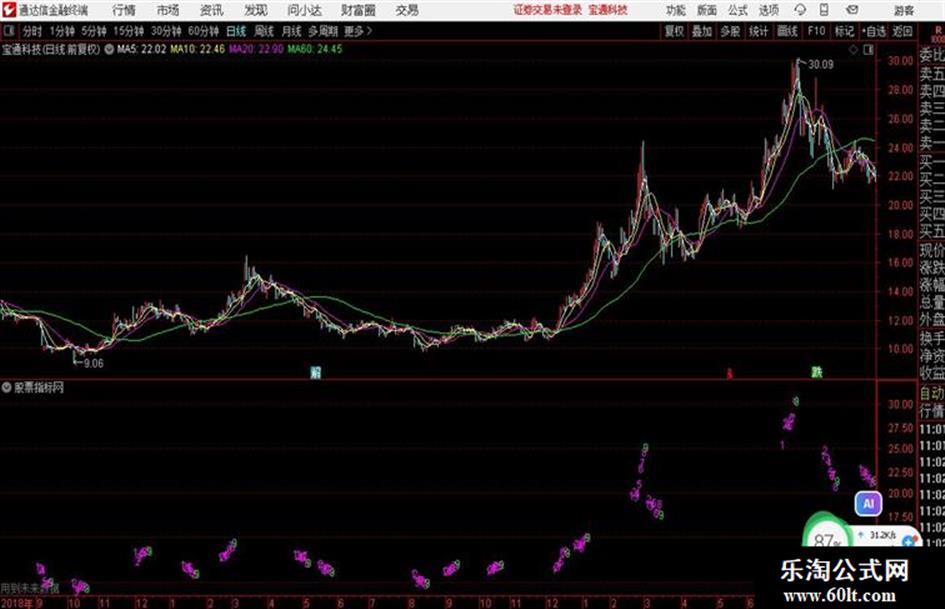Select the 1分钟 period
Screen dimensions: 945x609
(62, 31)
